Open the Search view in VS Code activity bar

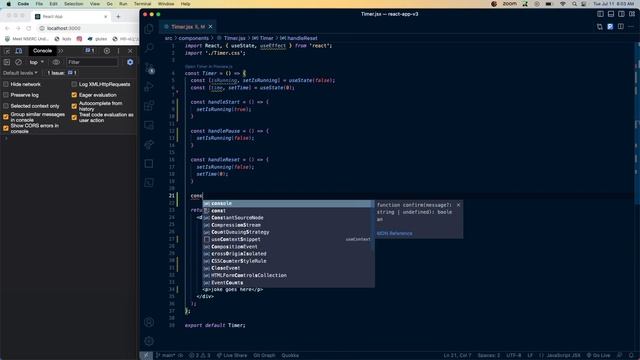(x=149, y=48)
